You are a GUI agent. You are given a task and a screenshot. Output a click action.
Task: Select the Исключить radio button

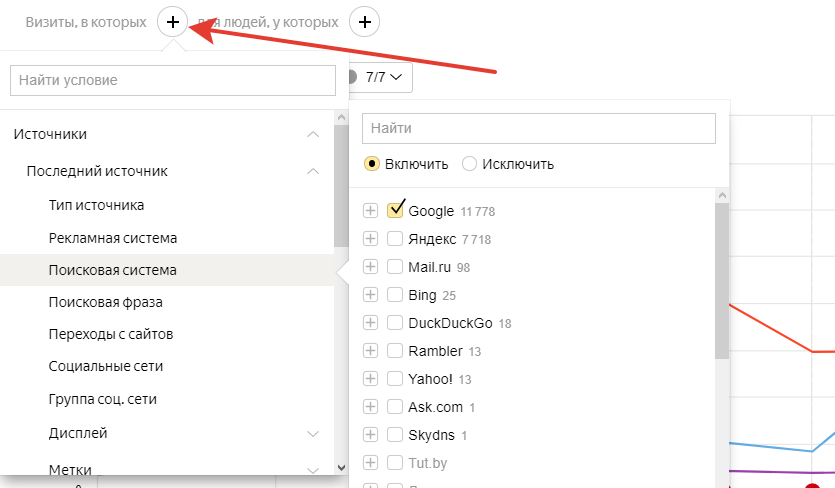tap(469, 164)
